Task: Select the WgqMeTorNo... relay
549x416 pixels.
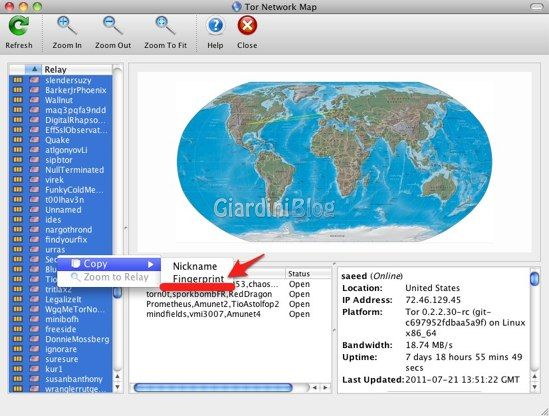Action: point(75,310)
